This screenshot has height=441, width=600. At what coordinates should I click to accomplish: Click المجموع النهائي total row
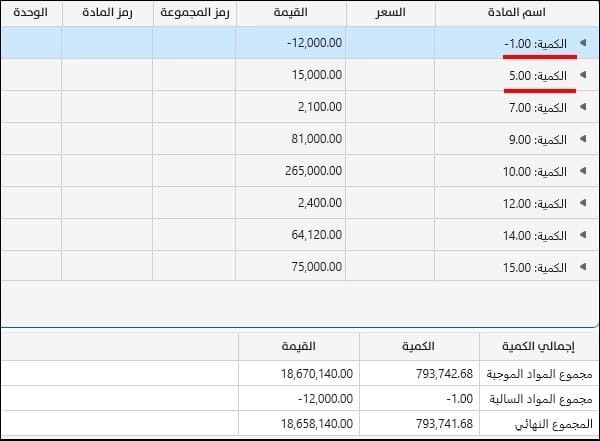300,423
